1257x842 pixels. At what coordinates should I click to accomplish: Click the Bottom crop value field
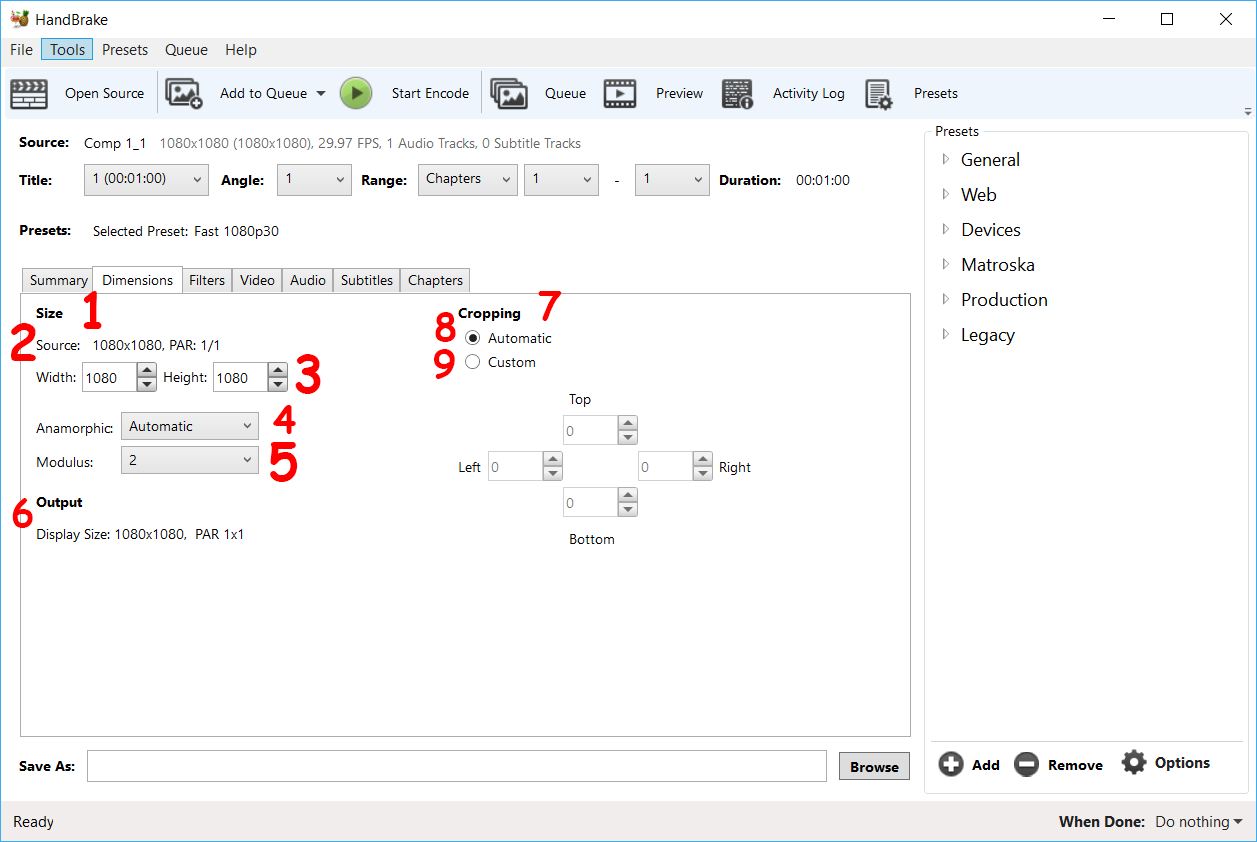[590, 503]
